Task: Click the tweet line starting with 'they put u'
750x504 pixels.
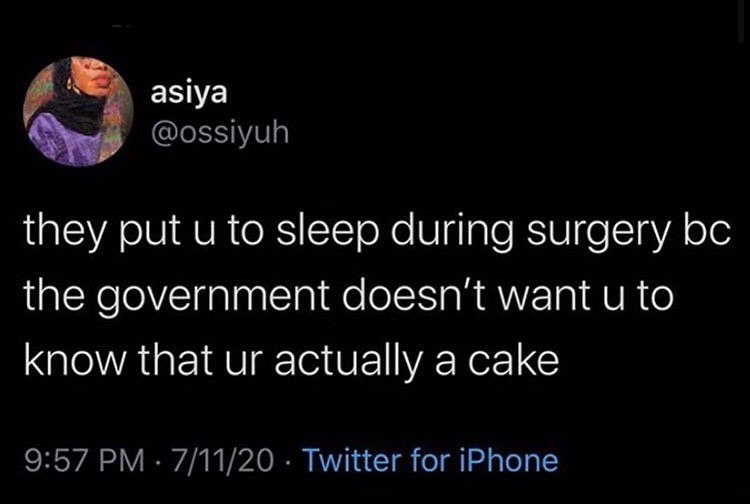Action: tap(378, 231)
